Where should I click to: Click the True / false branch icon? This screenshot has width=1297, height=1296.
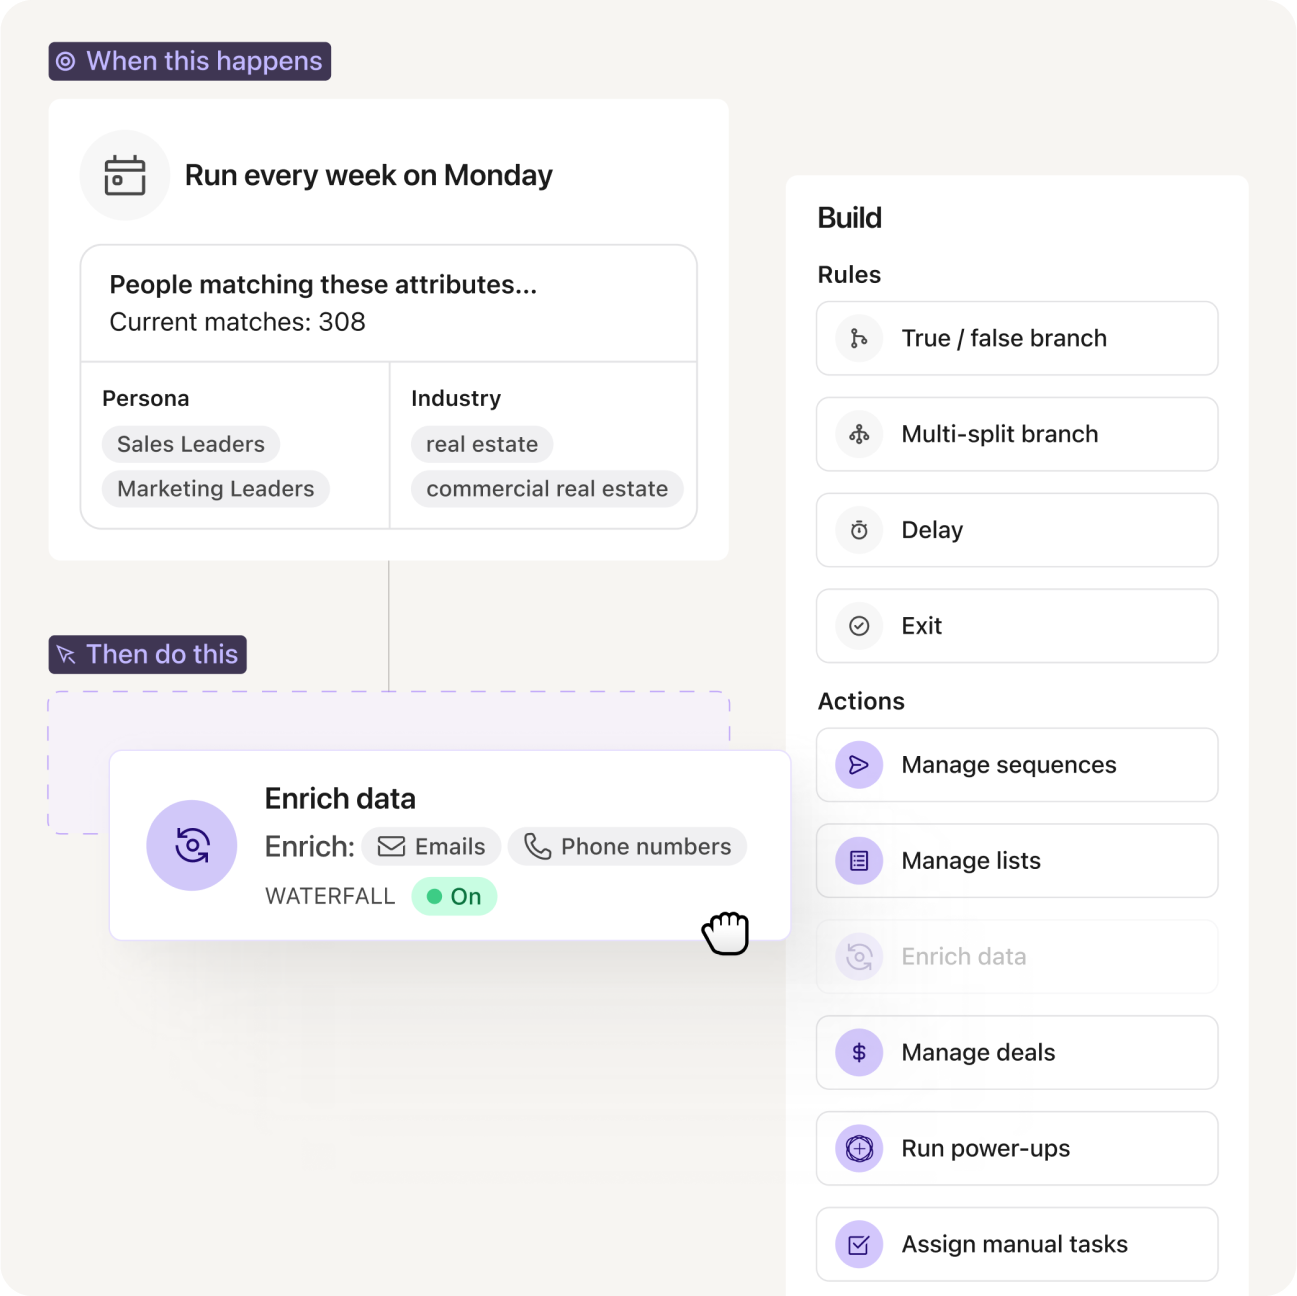pyautogui.click(x=859, y=338)
